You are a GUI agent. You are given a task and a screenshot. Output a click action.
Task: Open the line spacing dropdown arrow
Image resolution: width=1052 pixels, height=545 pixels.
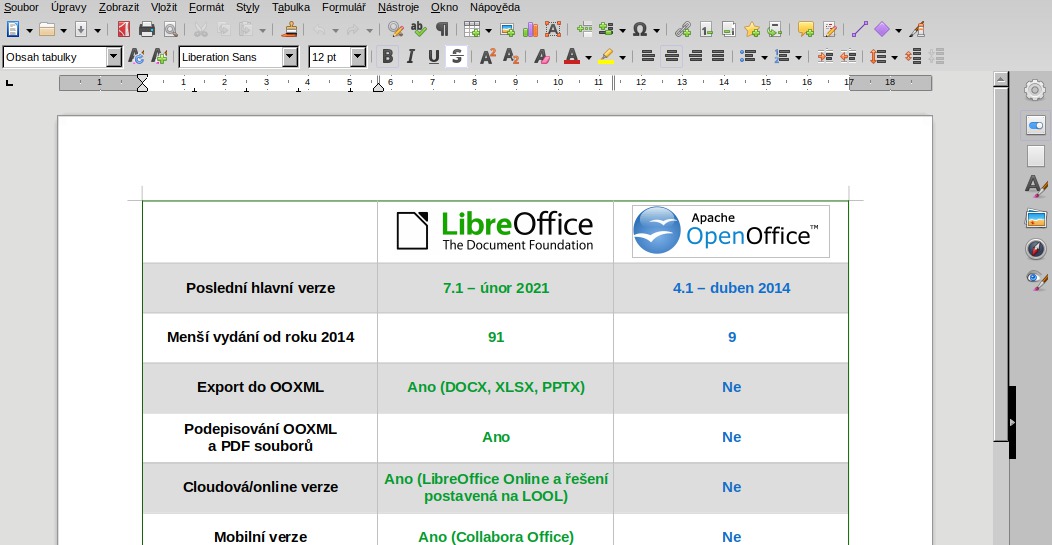(894, 58)
